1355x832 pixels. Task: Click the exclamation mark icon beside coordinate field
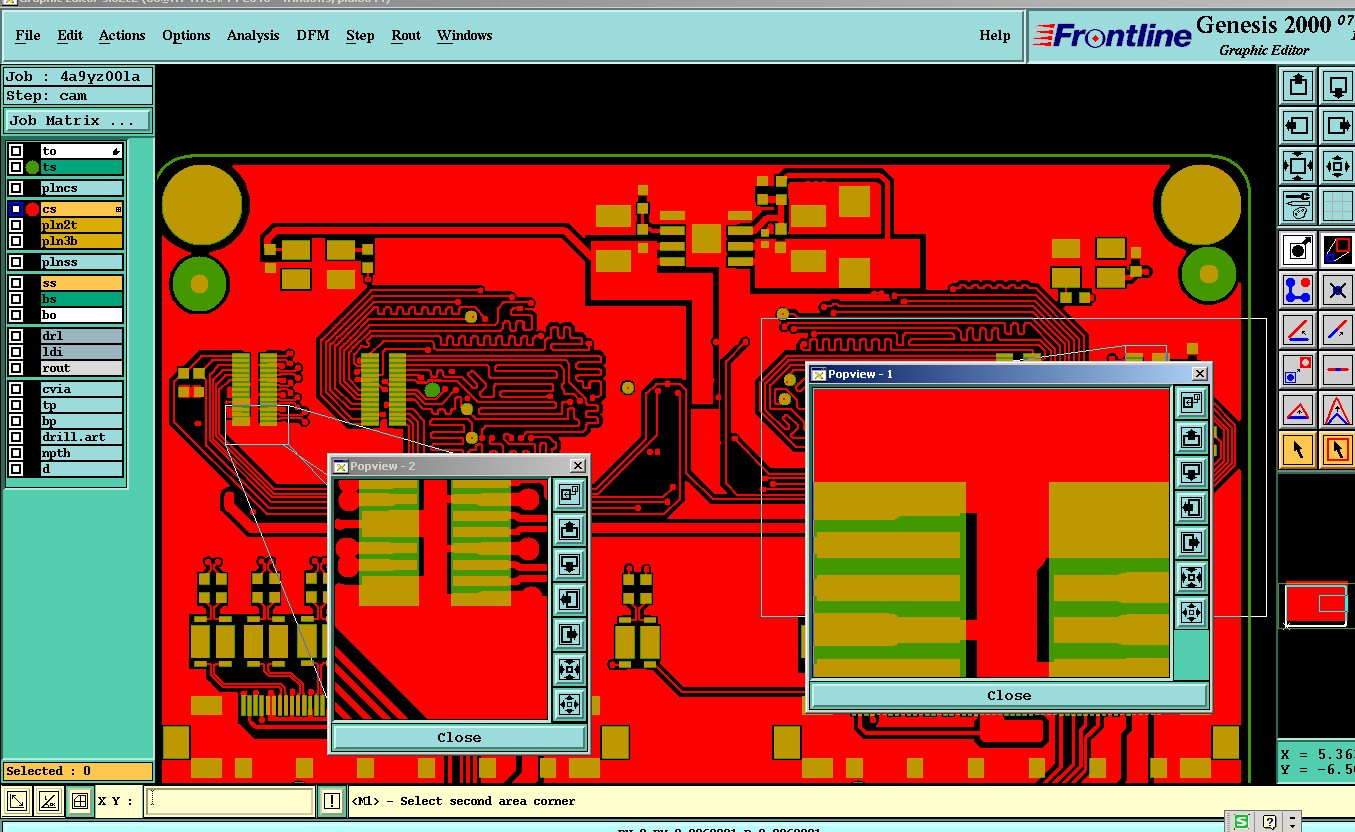tap(332, 801)
